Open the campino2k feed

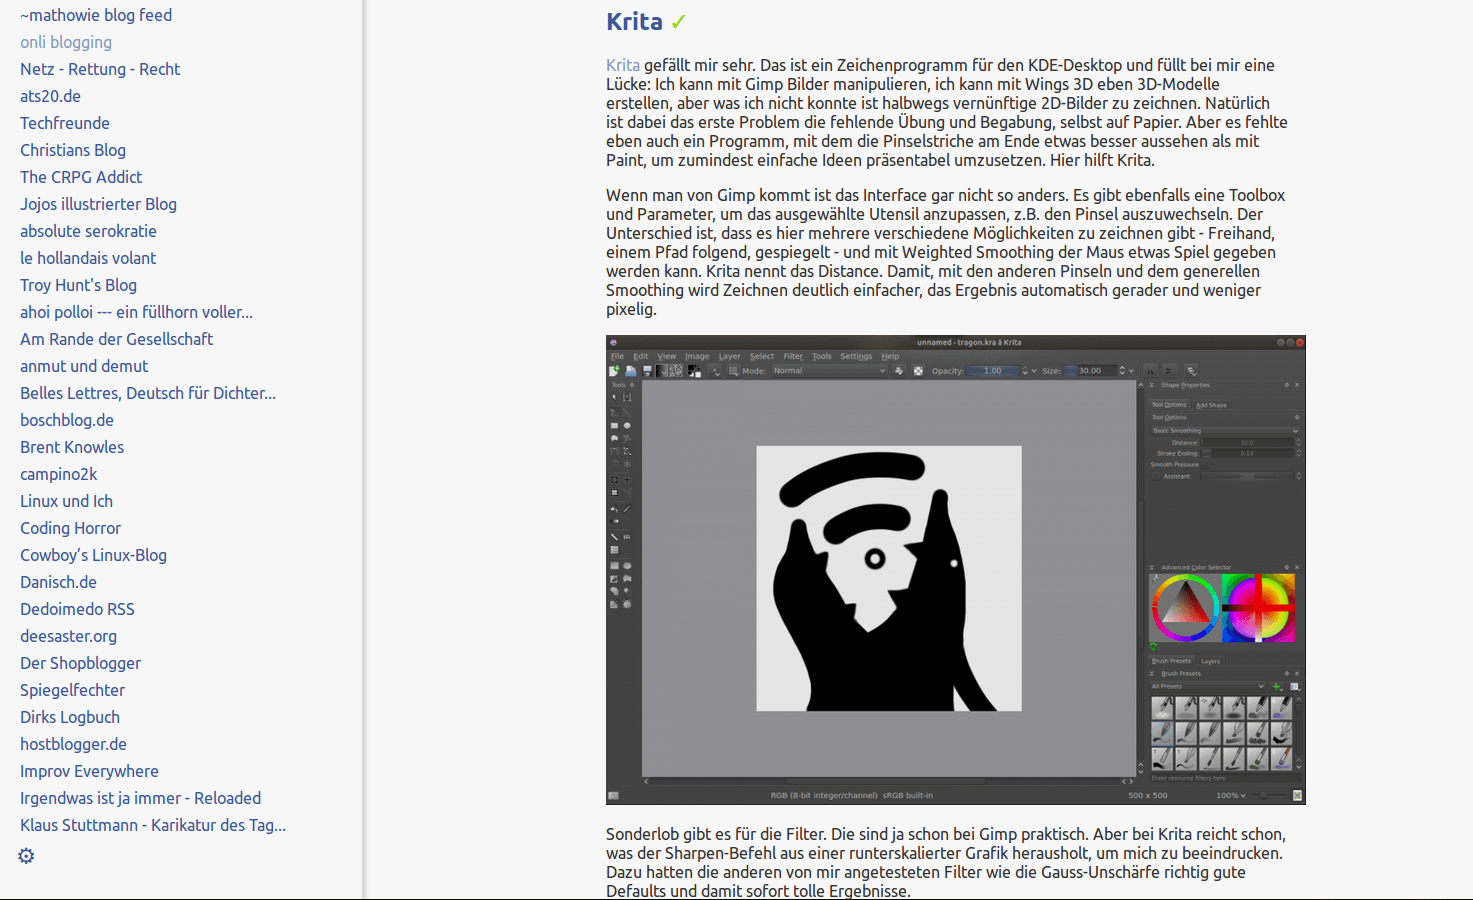59,474
